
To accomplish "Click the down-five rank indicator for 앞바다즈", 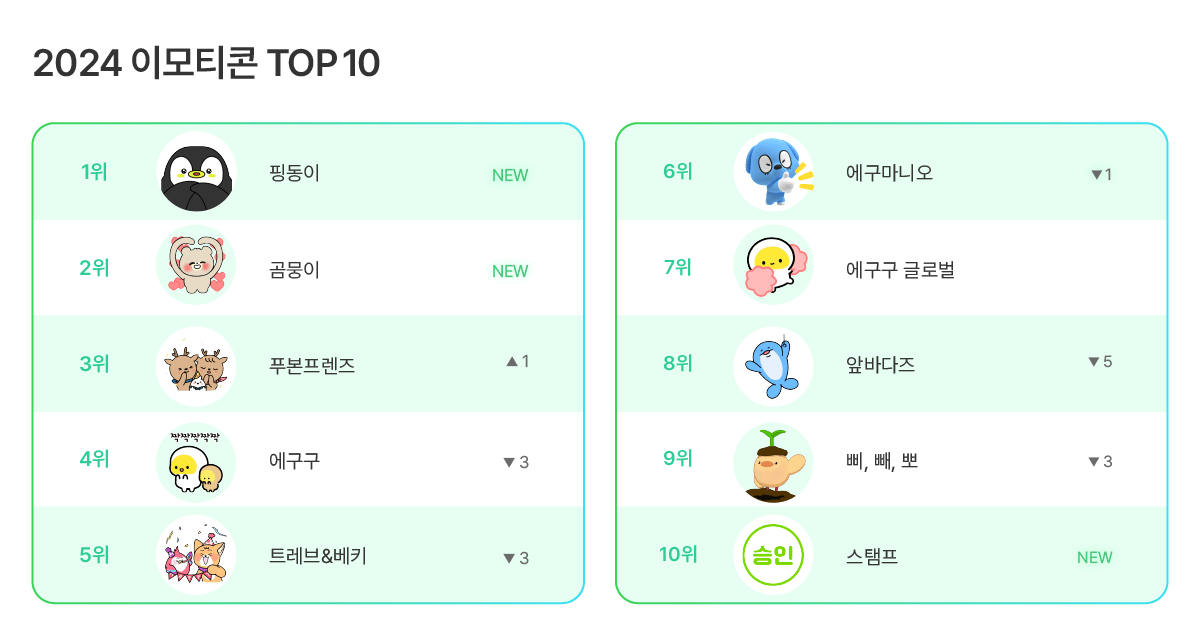I will tap(1099, 362).
